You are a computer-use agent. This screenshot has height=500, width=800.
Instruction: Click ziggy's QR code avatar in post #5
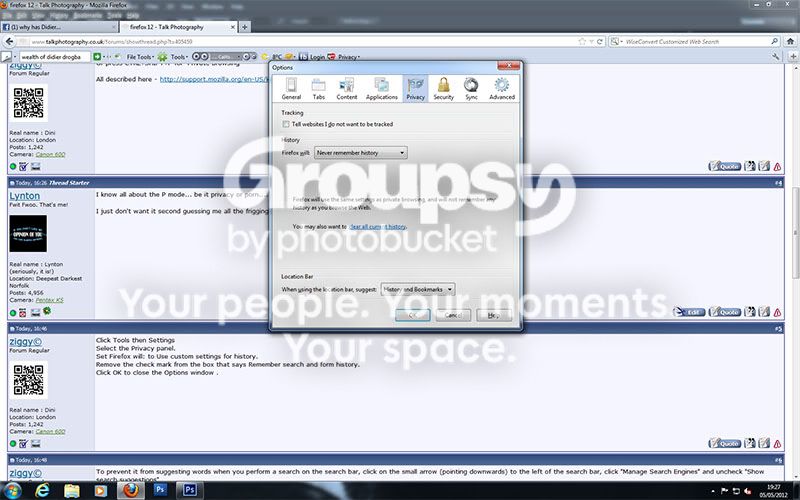tap(29, 380)
